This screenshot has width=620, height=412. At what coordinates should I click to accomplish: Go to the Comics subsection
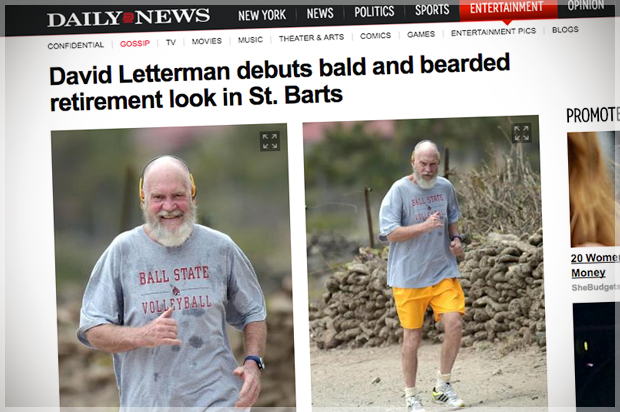(x=375, y=36)
